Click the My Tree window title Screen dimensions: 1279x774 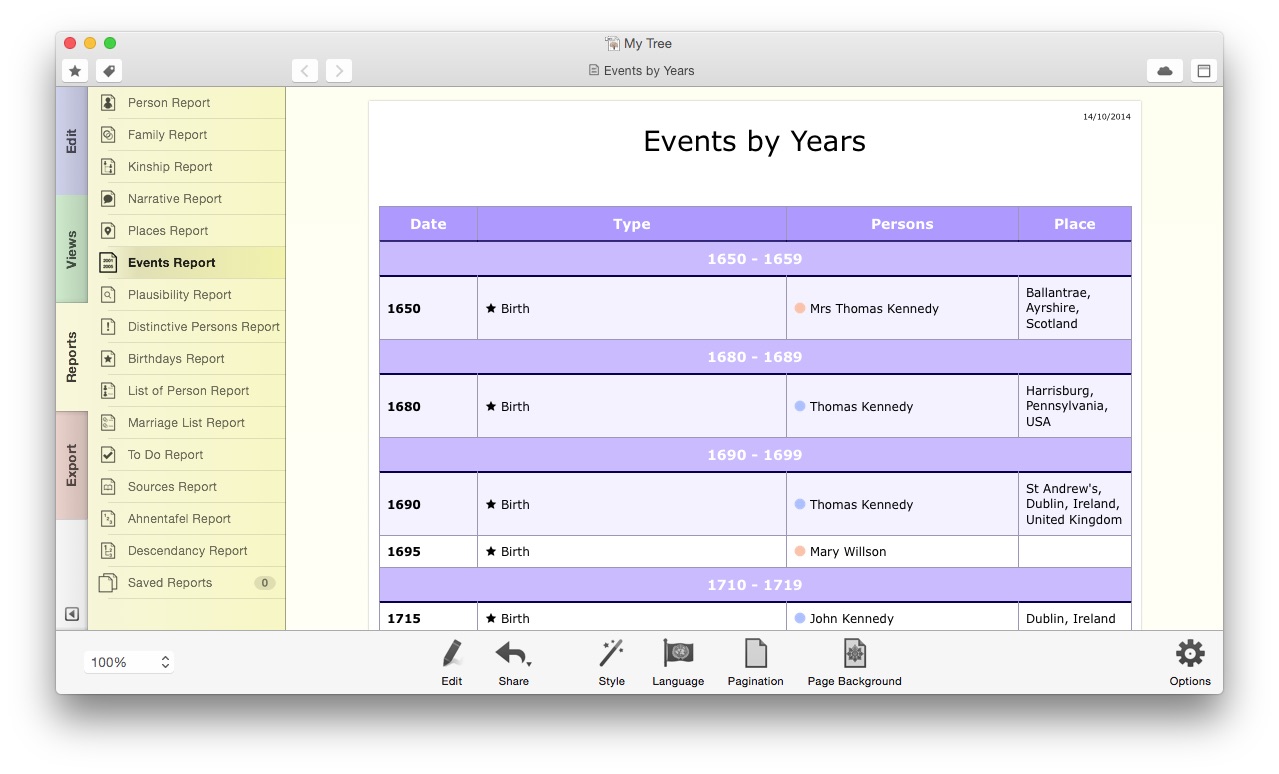point(648,44)
